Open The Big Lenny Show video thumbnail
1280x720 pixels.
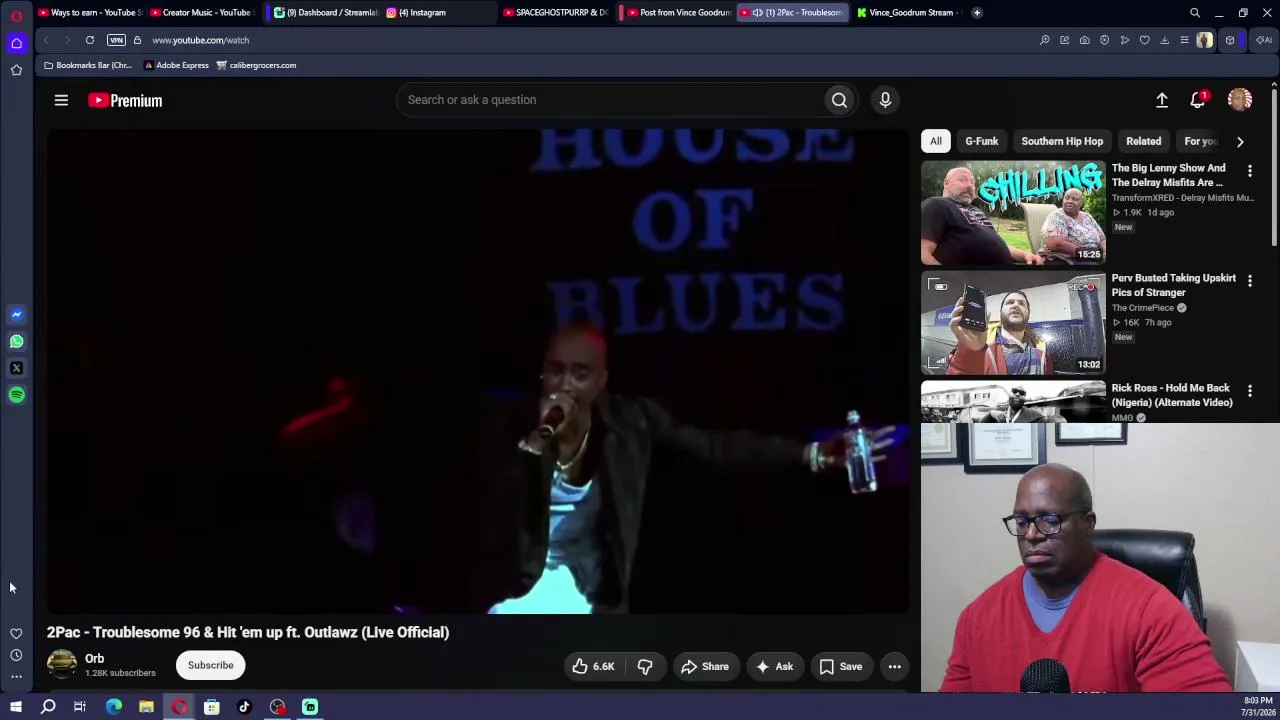[x=1013, y=213]
